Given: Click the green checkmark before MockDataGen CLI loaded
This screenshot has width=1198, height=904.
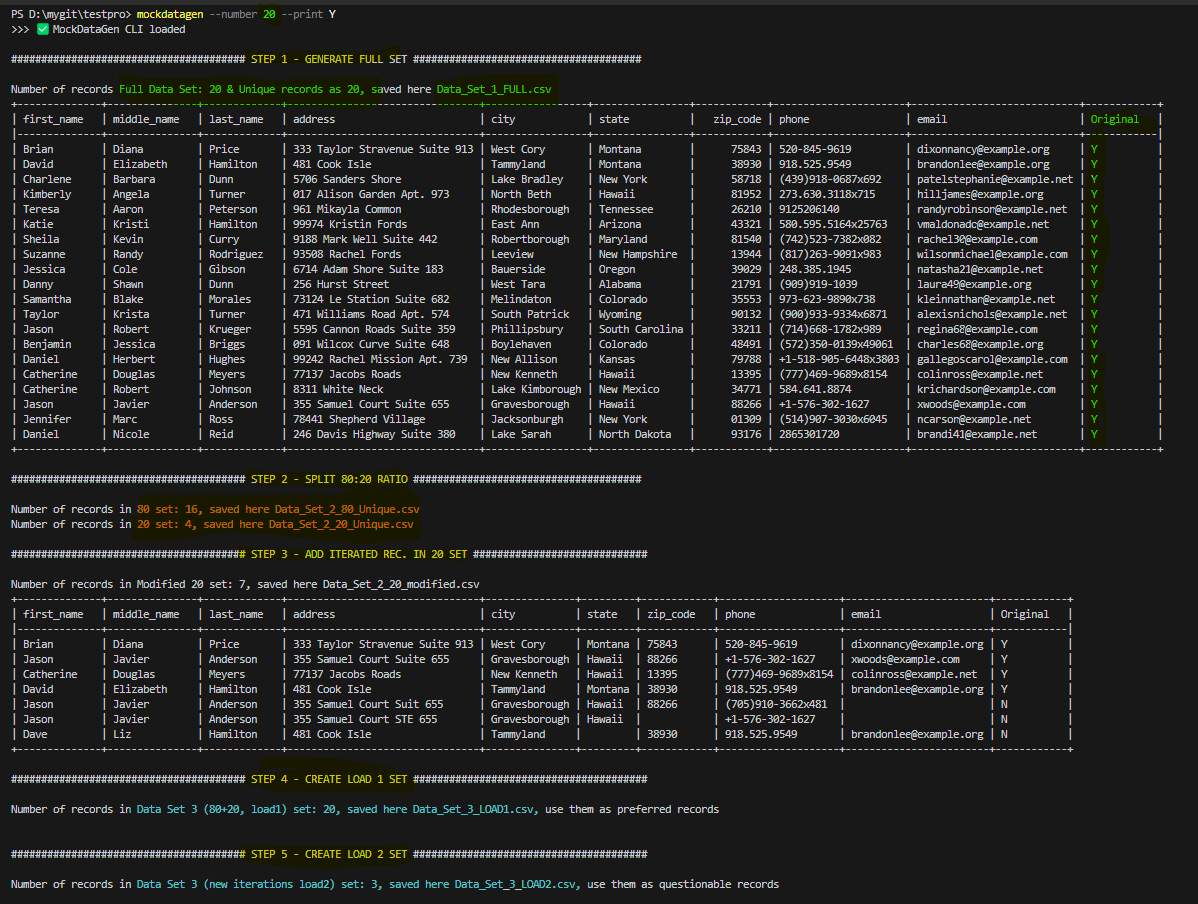Looking at the screenshot, I should point(43,29).
